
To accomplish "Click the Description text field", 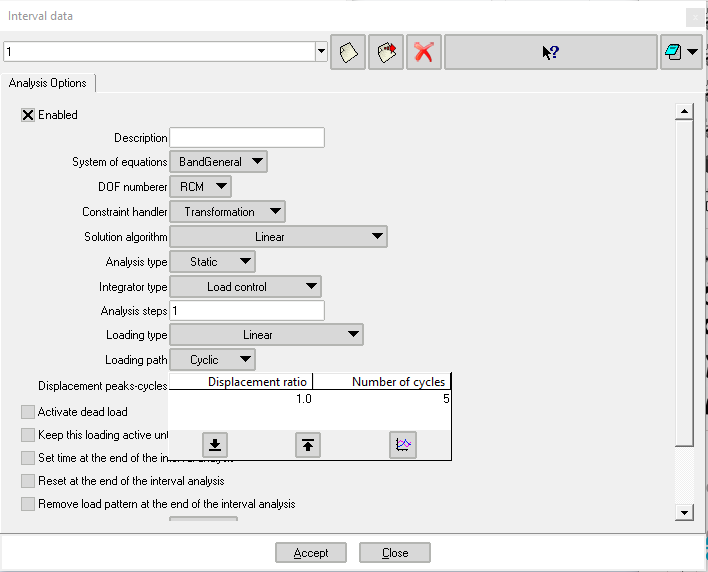I will point(247,138).
